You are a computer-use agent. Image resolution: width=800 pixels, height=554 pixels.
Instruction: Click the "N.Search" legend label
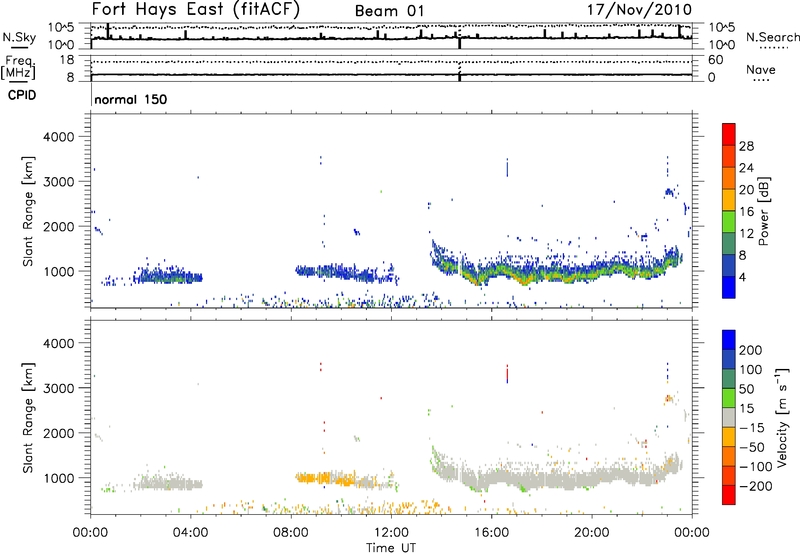point(772,37)
